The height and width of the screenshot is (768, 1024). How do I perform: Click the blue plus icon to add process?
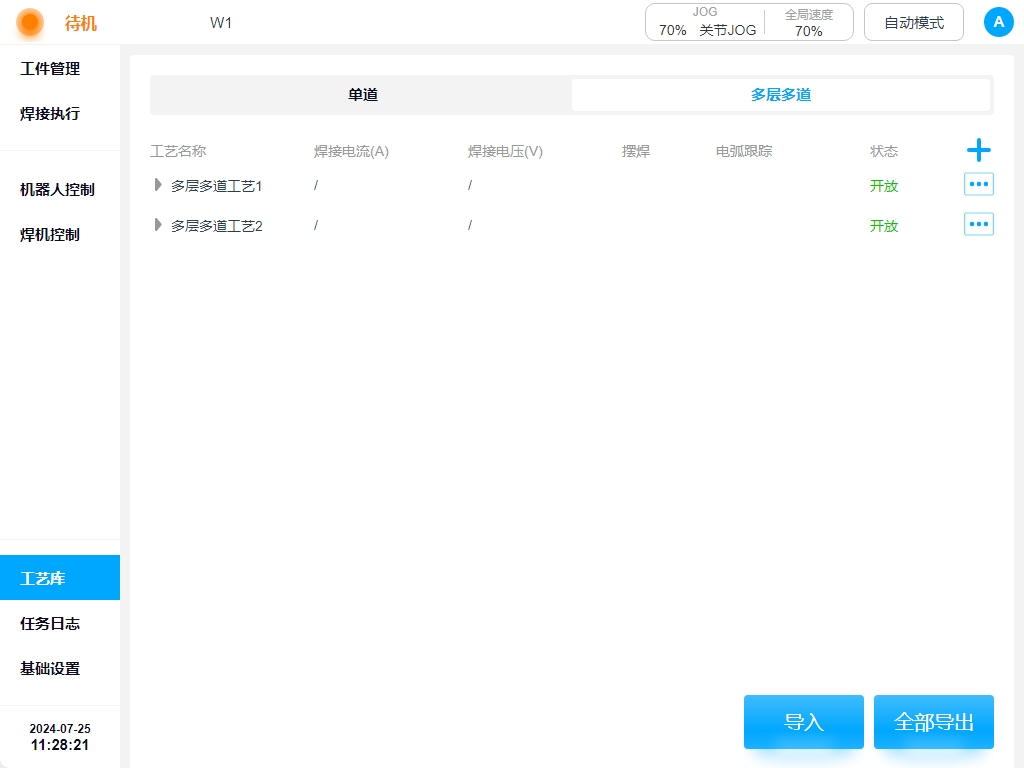978,151
